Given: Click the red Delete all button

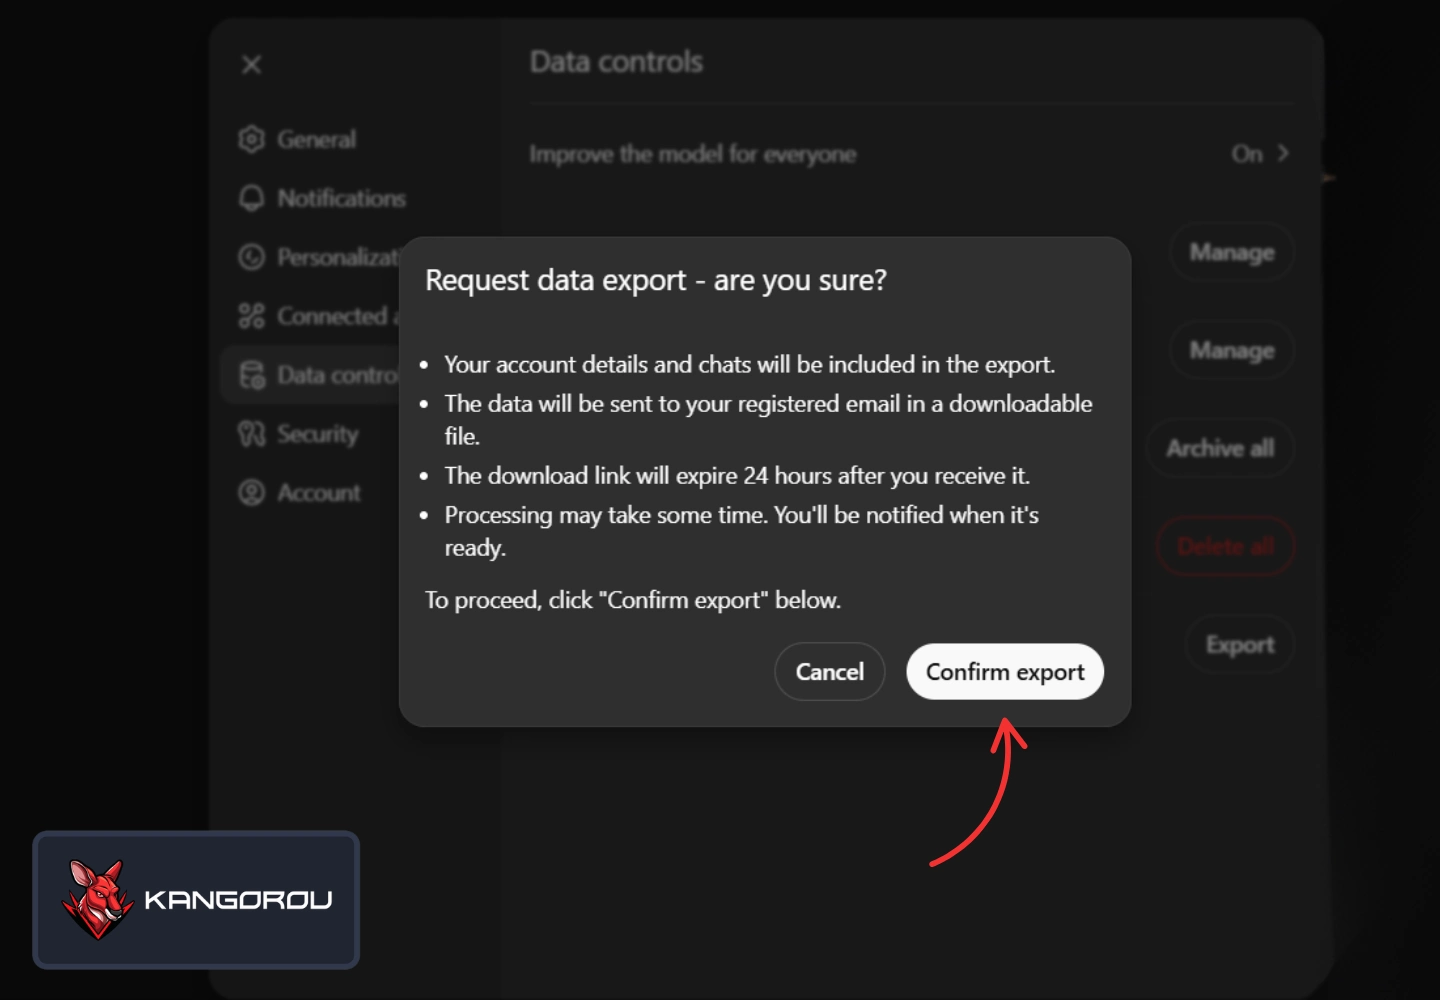Looking at the screenshot, I should point(1225,546).
